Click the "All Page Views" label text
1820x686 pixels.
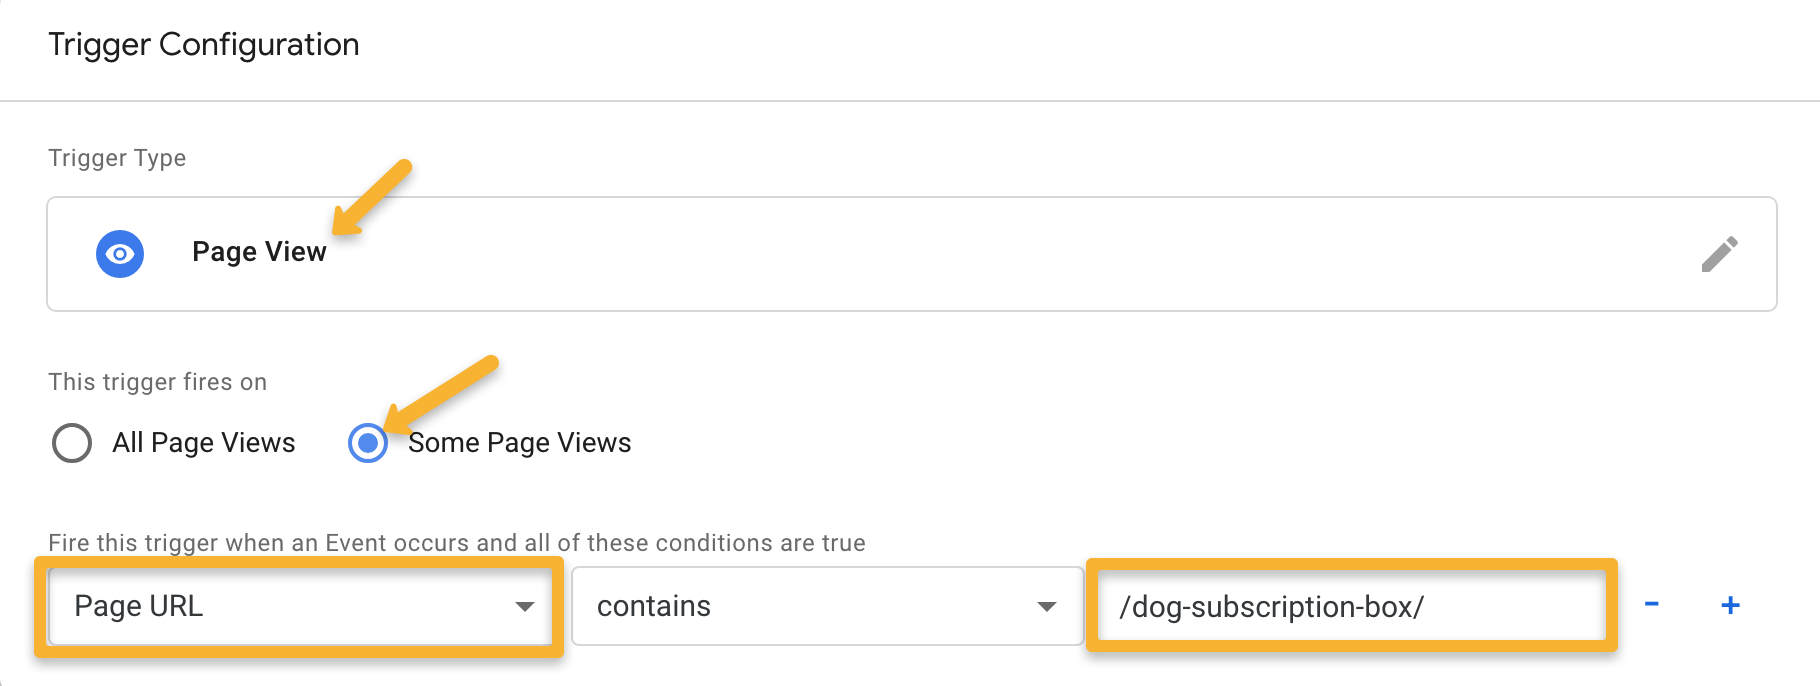[x=203, y=443]
